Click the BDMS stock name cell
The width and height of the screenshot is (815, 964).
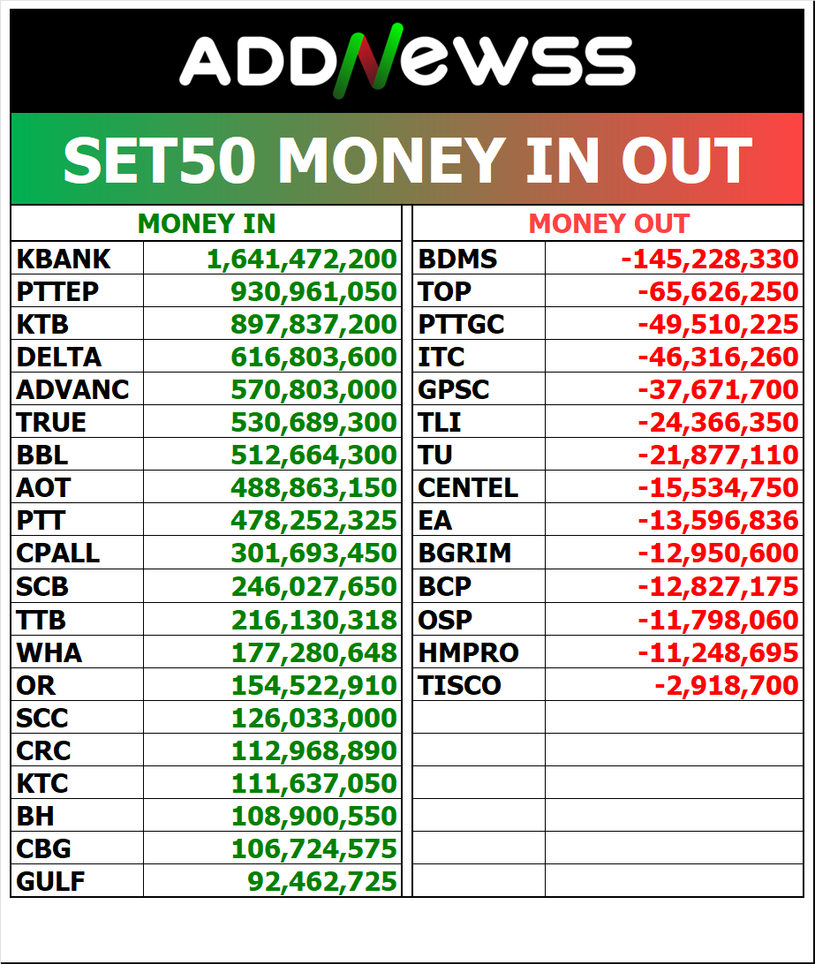pos(457,260)
